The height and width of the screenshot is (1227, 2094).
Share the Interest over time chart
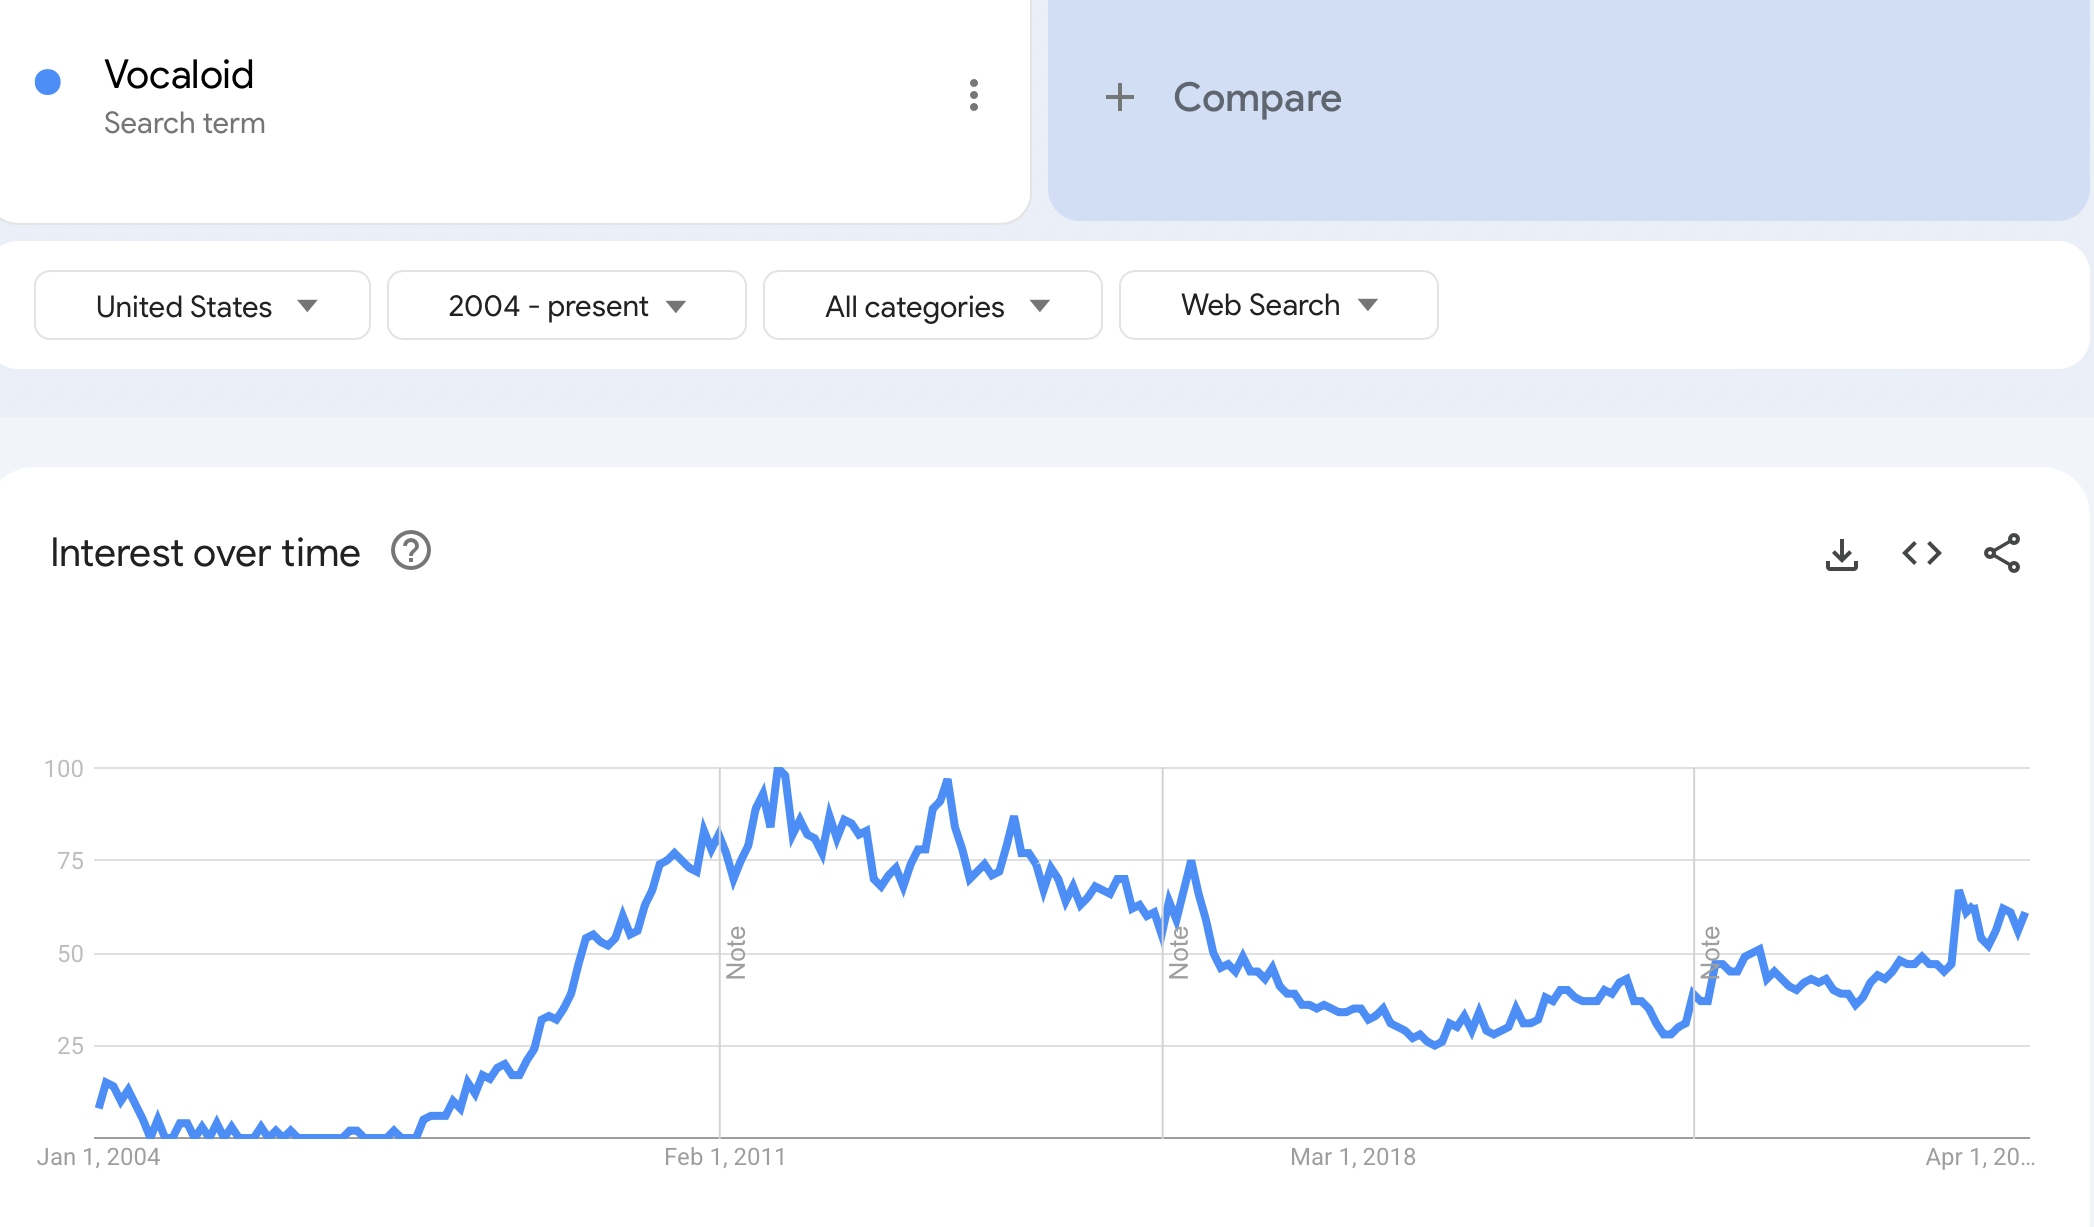point(2002,553)
